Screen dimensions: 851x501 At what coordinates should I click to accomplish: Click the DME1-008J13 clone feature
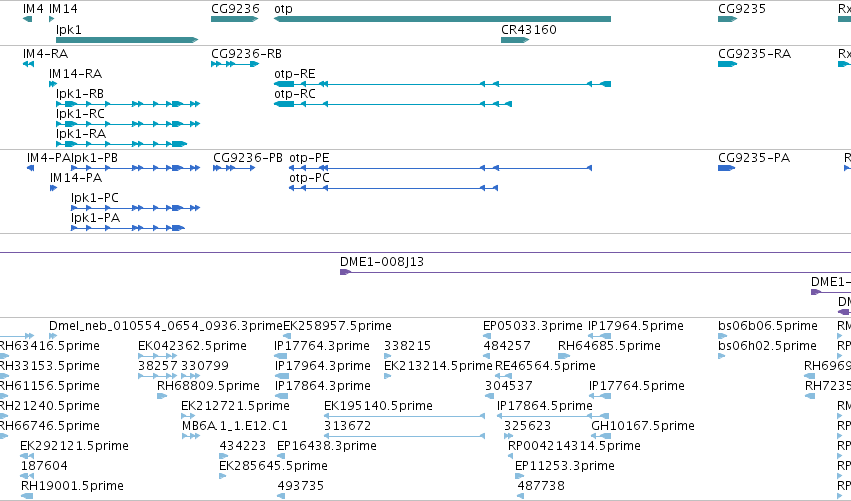(x=595, y=272)
